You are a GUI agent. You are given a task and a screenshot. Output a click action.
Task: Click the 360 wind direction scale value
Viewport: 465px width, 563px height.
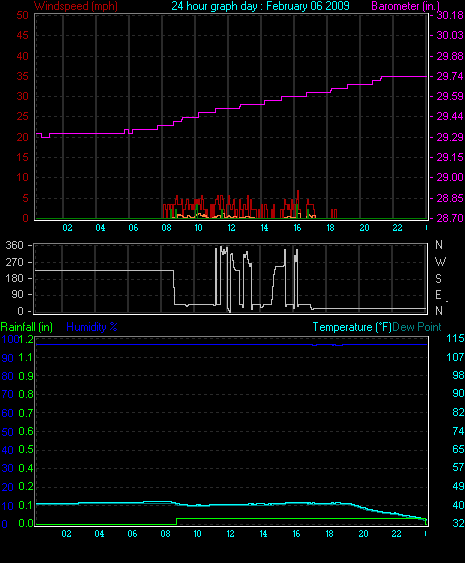click(x=14, y=246)
